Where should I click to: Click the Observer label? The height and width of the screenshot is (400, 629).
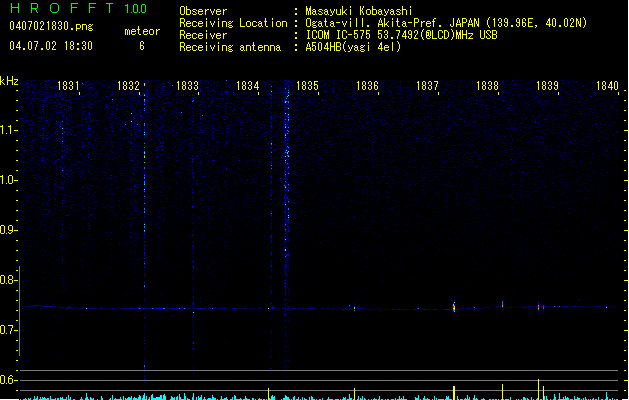[203, 11]
